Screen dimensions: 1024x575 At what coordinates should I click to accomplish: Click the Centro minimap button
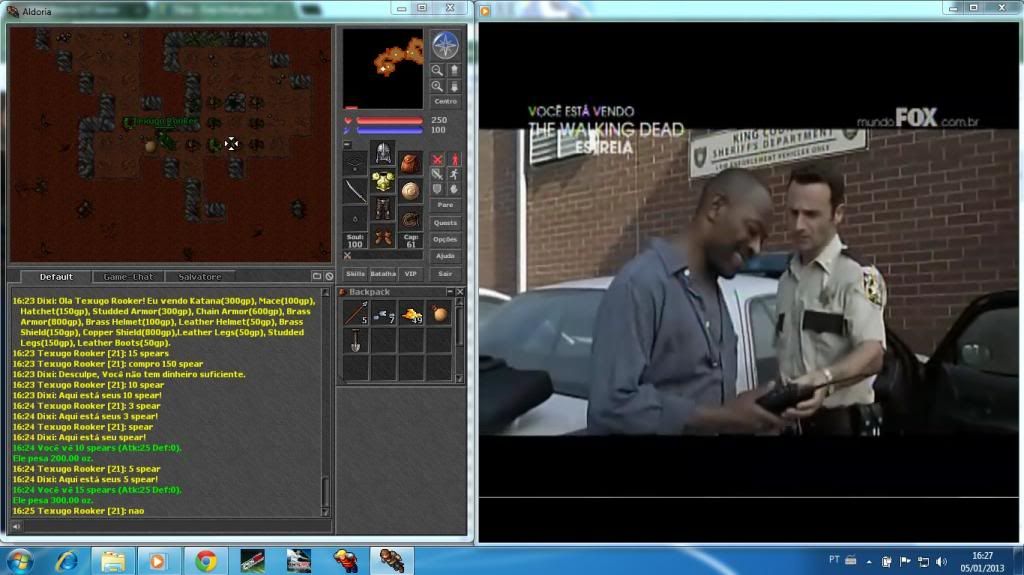(445, 101)
